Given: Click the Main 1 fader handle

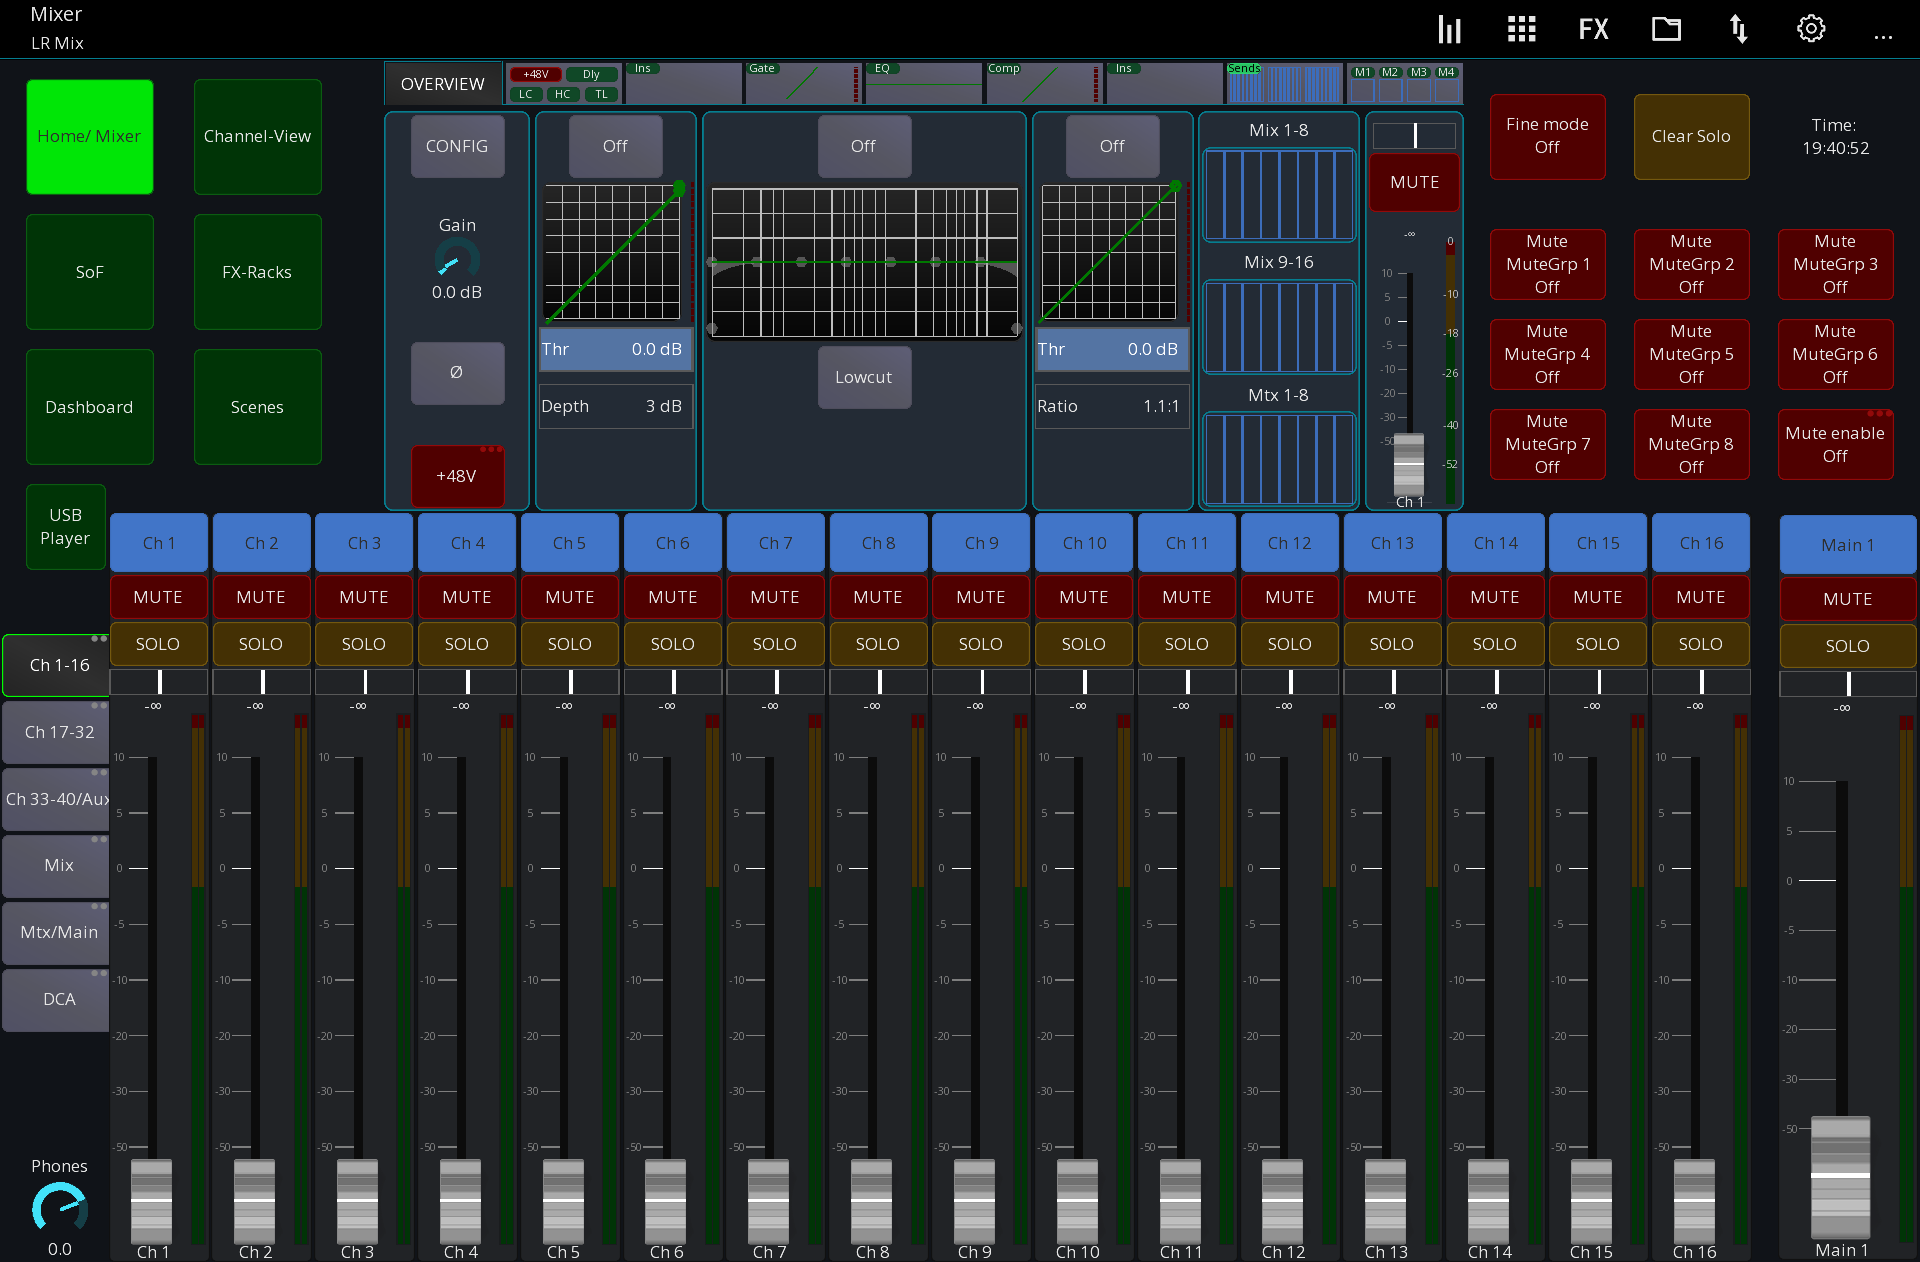Looking at the screenshot, I should 1840,1177.
